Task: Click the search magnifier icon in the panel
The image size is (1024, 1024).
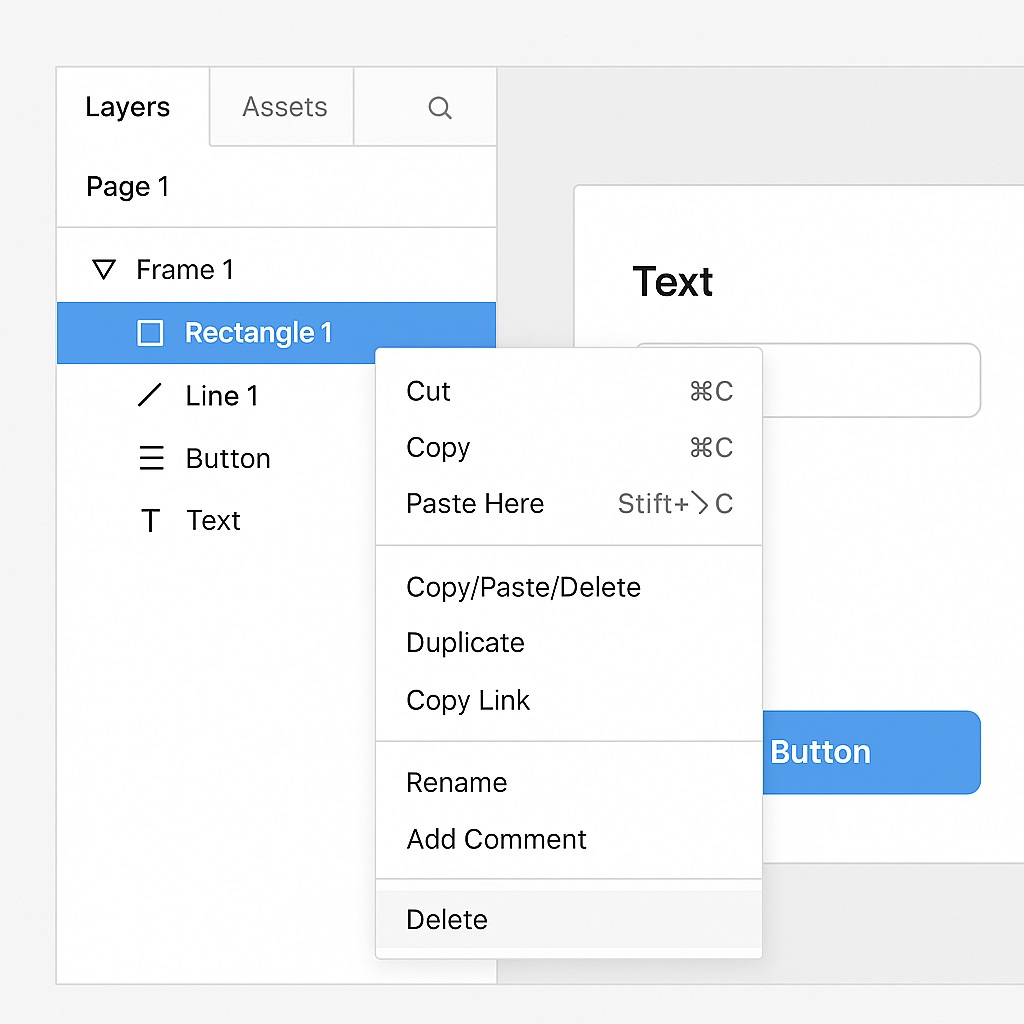Action: pos(440,107)
